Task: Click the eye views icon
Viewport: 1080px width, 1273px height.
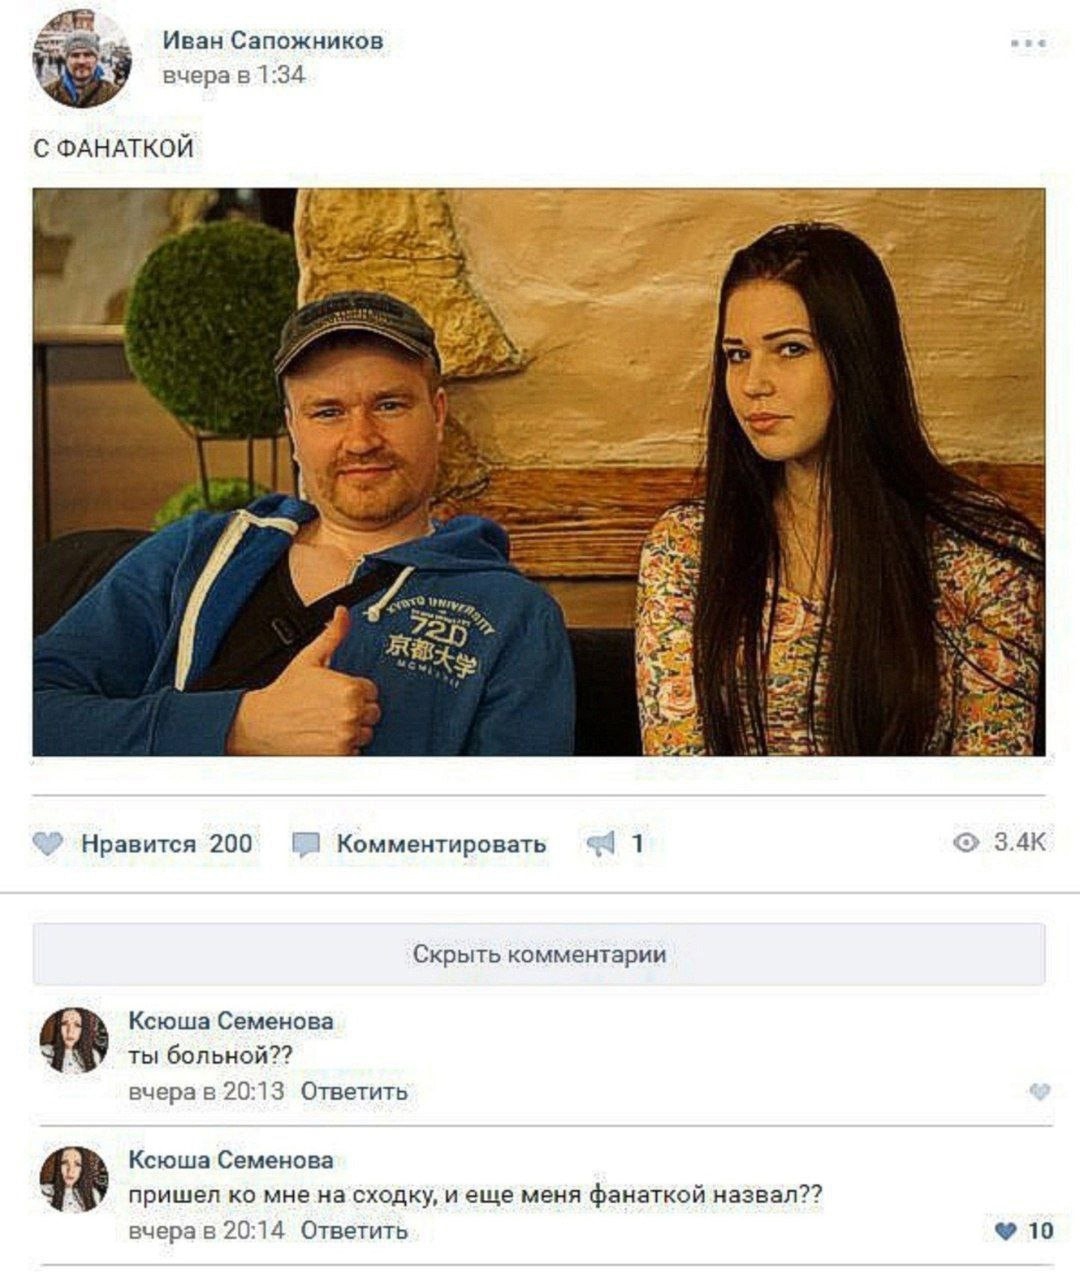Action: [x=966, y=843]
